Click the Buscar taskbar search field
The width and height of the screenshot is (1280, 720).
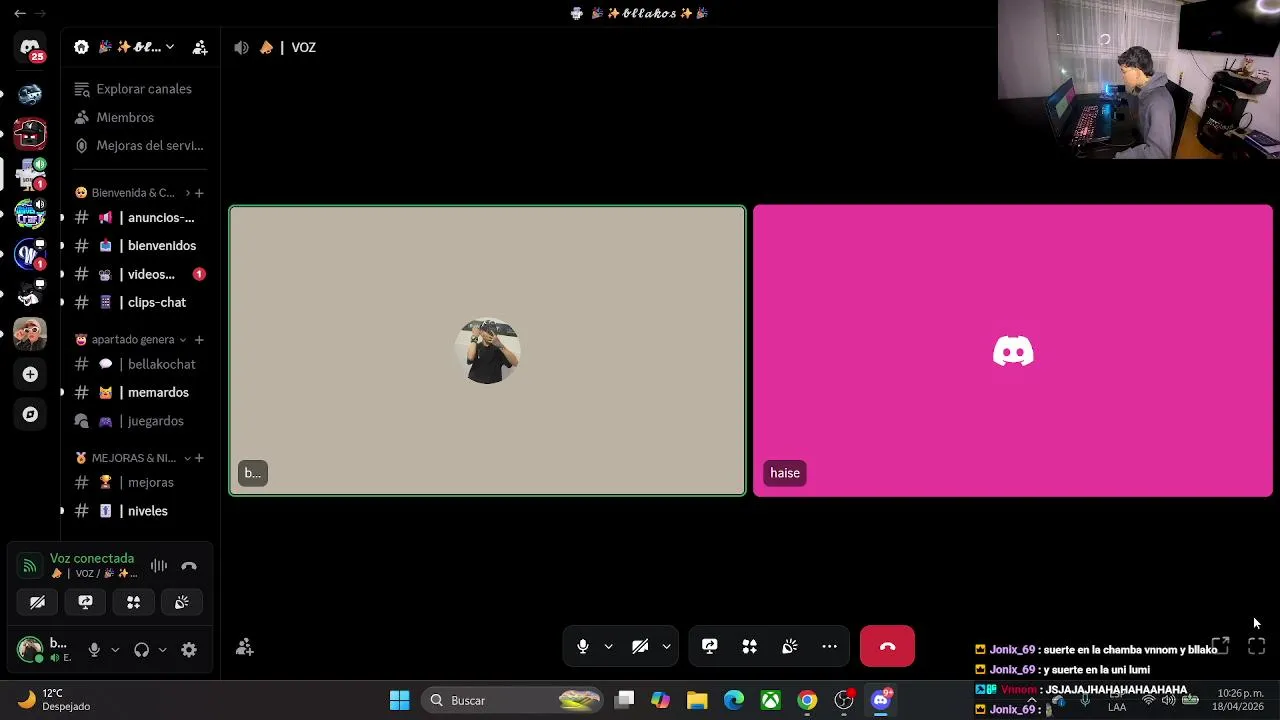click(x=512, y=700)
